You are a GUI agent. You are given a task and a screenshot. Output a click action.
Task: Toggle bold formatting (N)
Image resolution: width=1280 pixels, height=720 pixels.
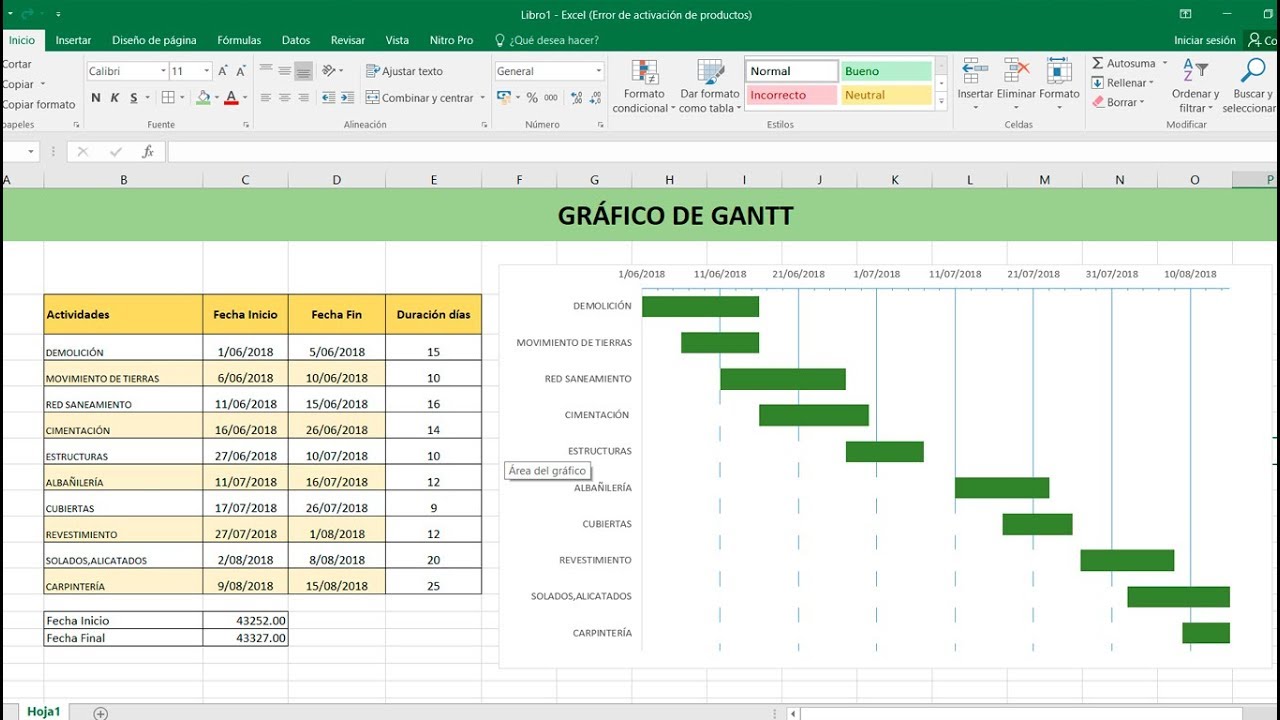point(96,98)
